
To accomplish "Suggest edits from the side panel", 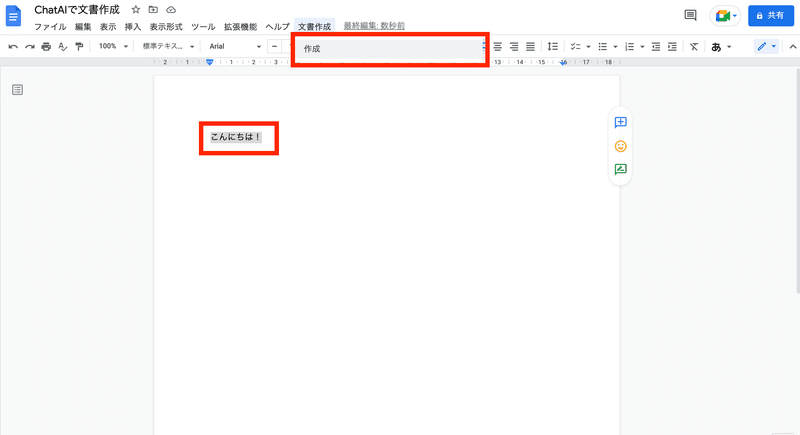I will (620, 169).
